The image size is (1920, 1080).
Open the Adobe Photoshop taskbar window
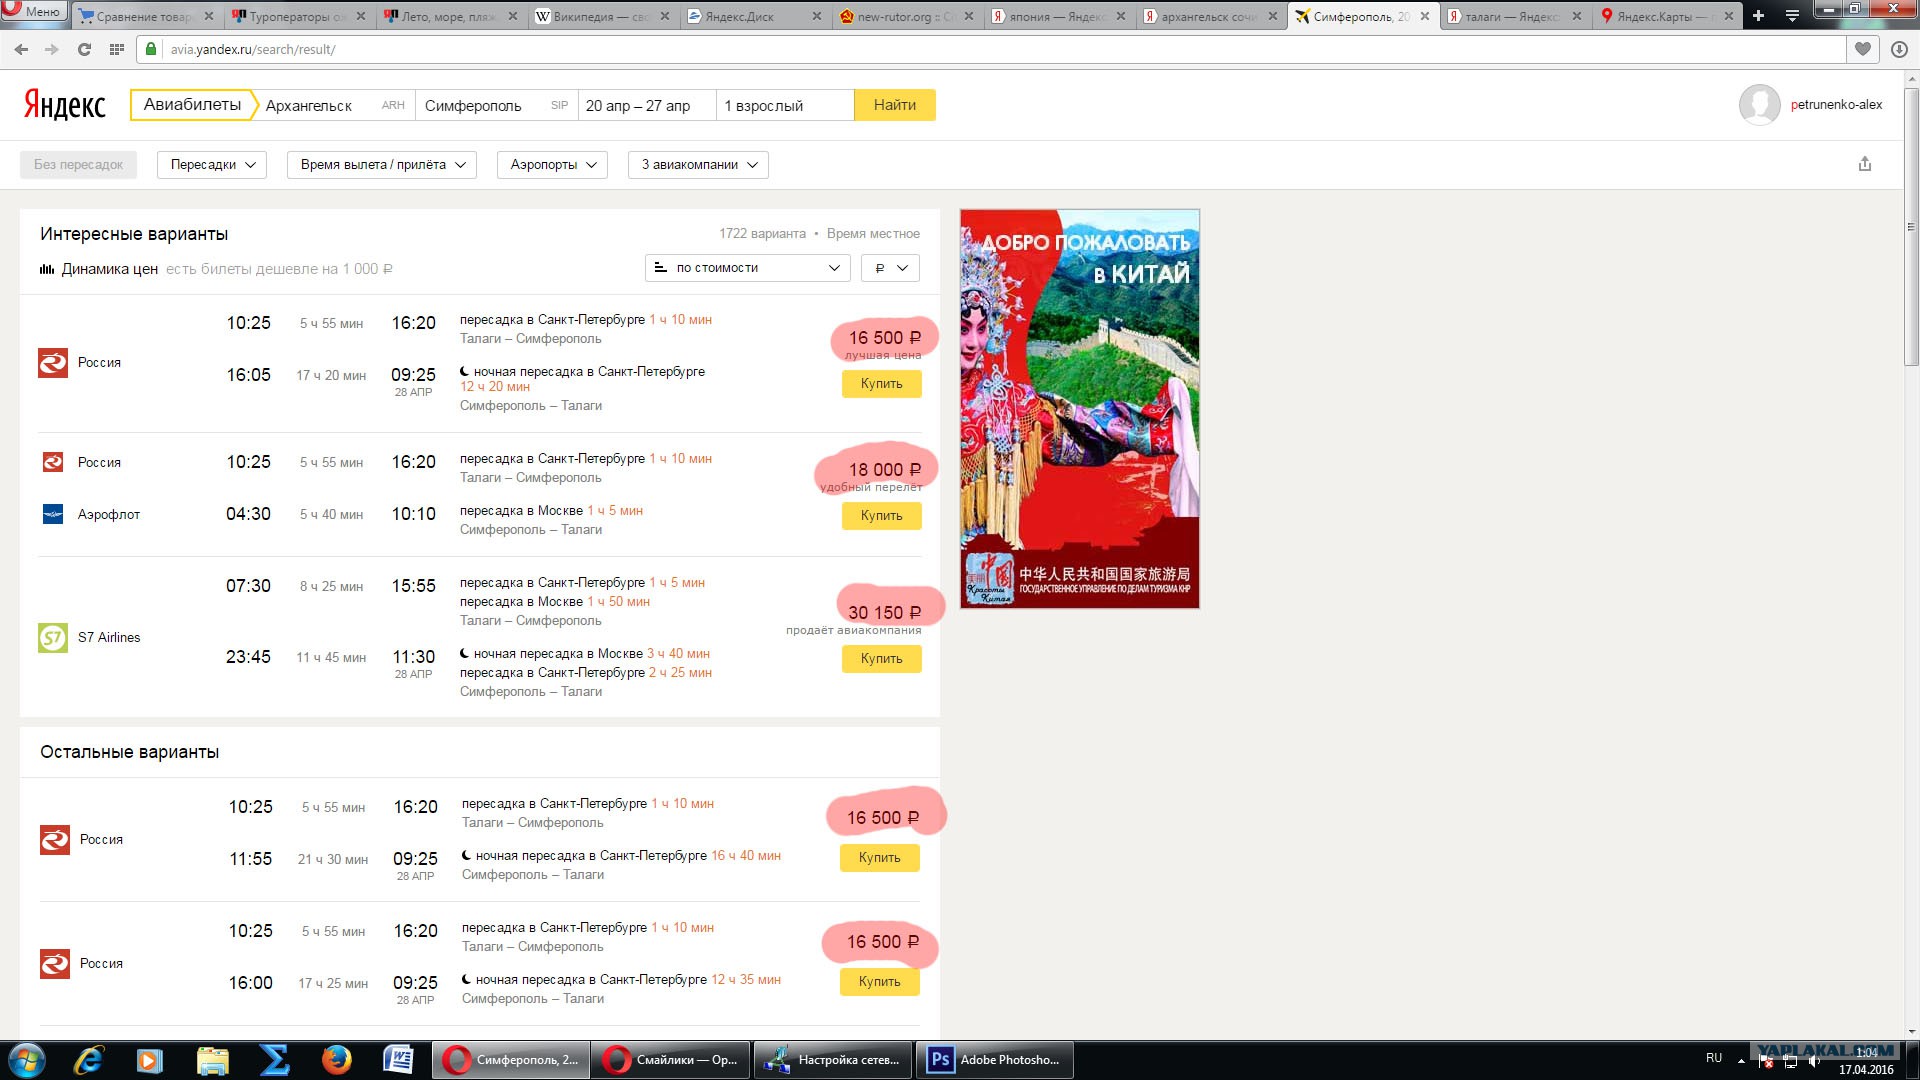(995, 1060)
